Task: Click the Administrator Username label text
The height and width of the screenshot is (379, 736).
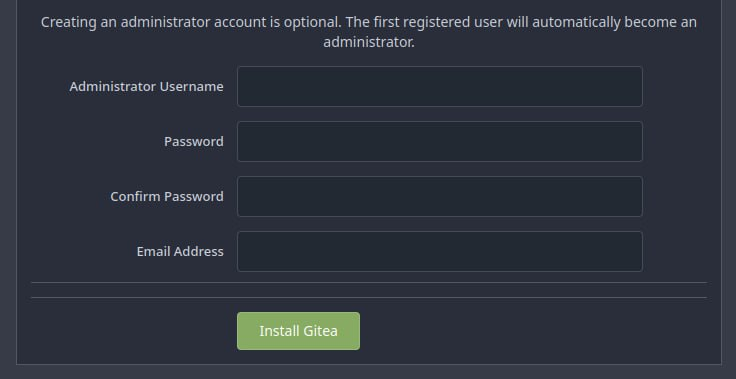Action: coord(146,86)
